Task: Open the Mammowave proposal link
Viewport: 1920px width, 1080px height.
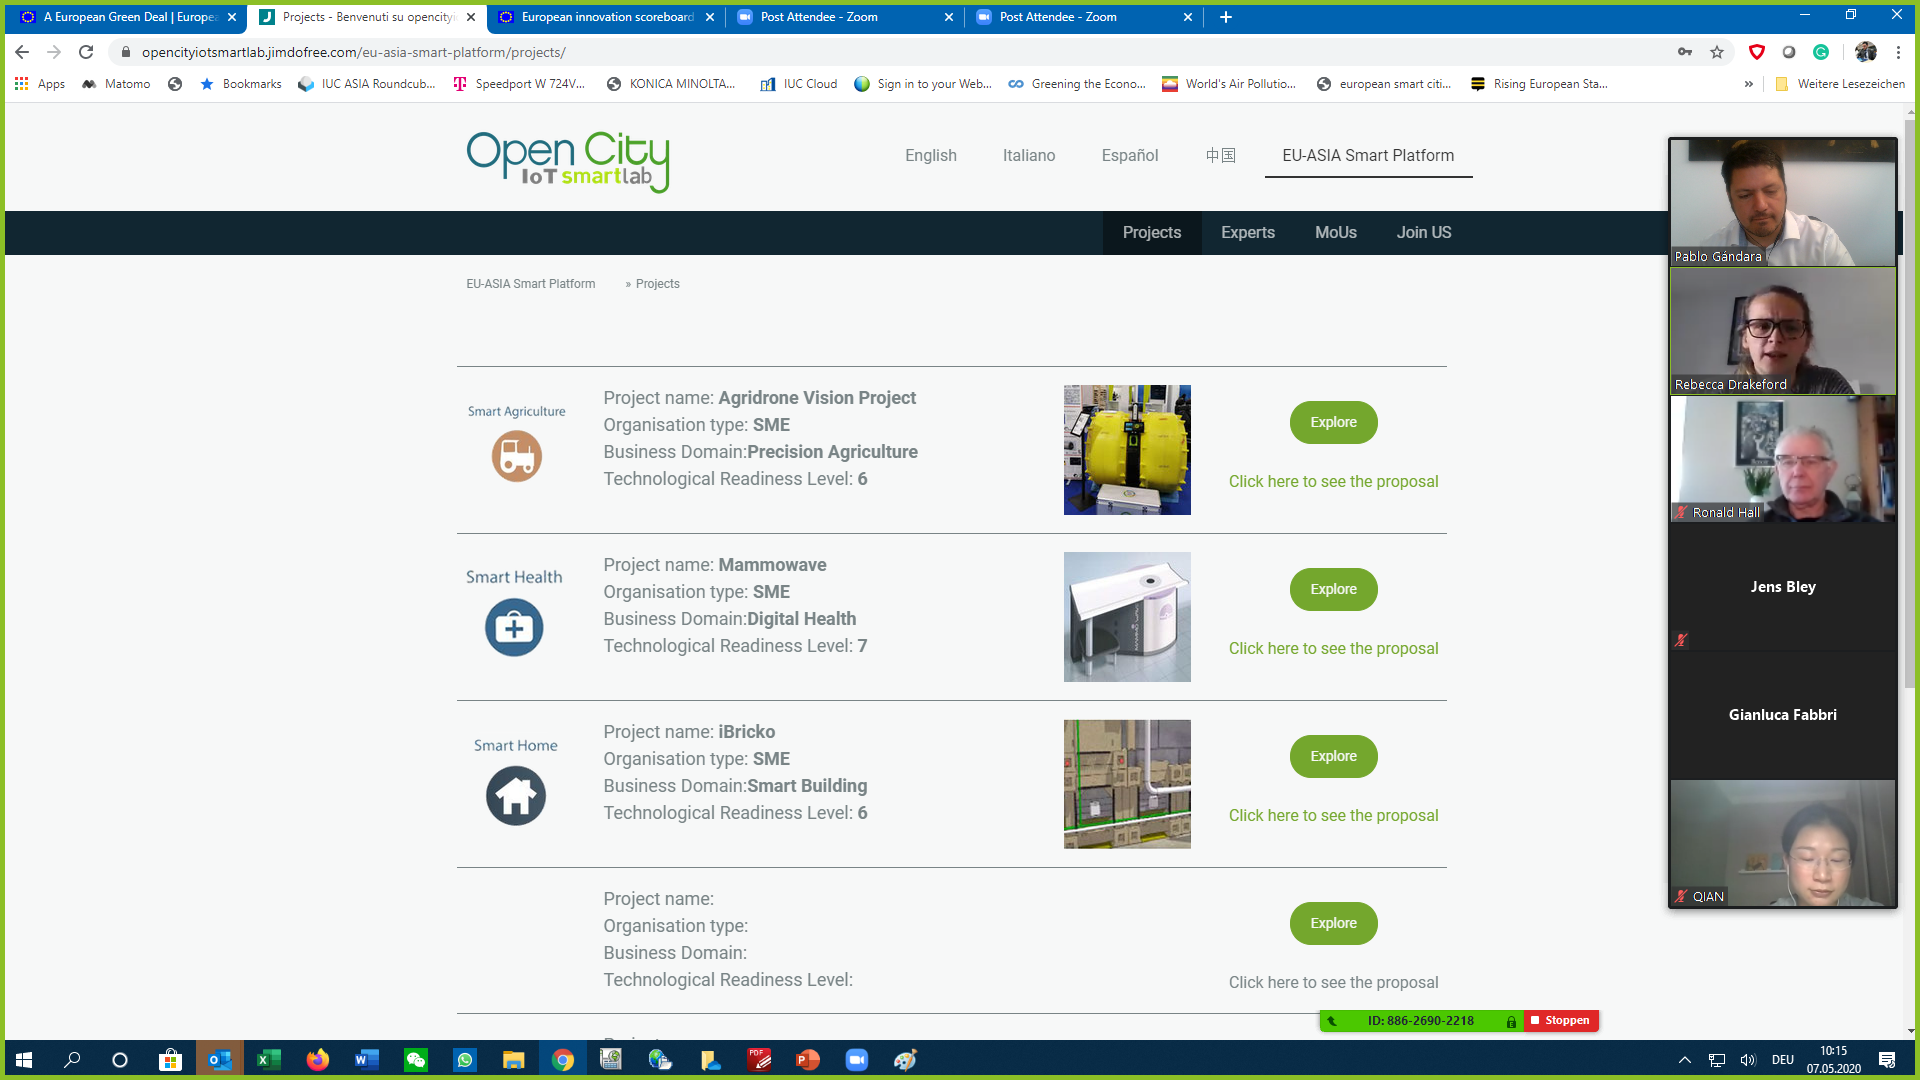Action: (x=1333, y=649)
